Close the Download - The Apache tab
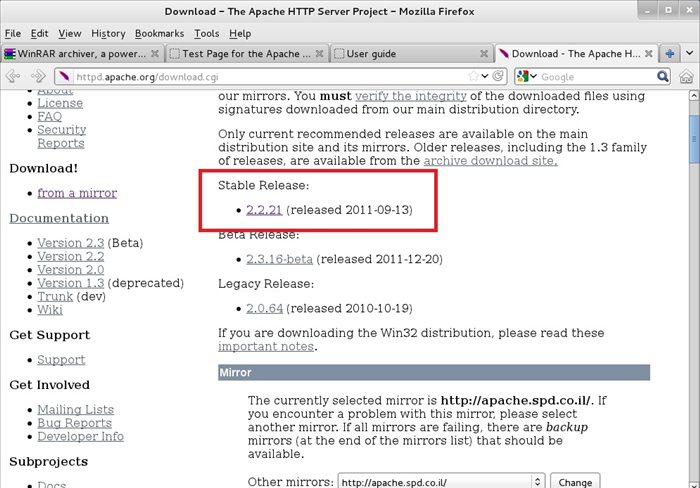The image size is (700, 488). coord(649,54)
